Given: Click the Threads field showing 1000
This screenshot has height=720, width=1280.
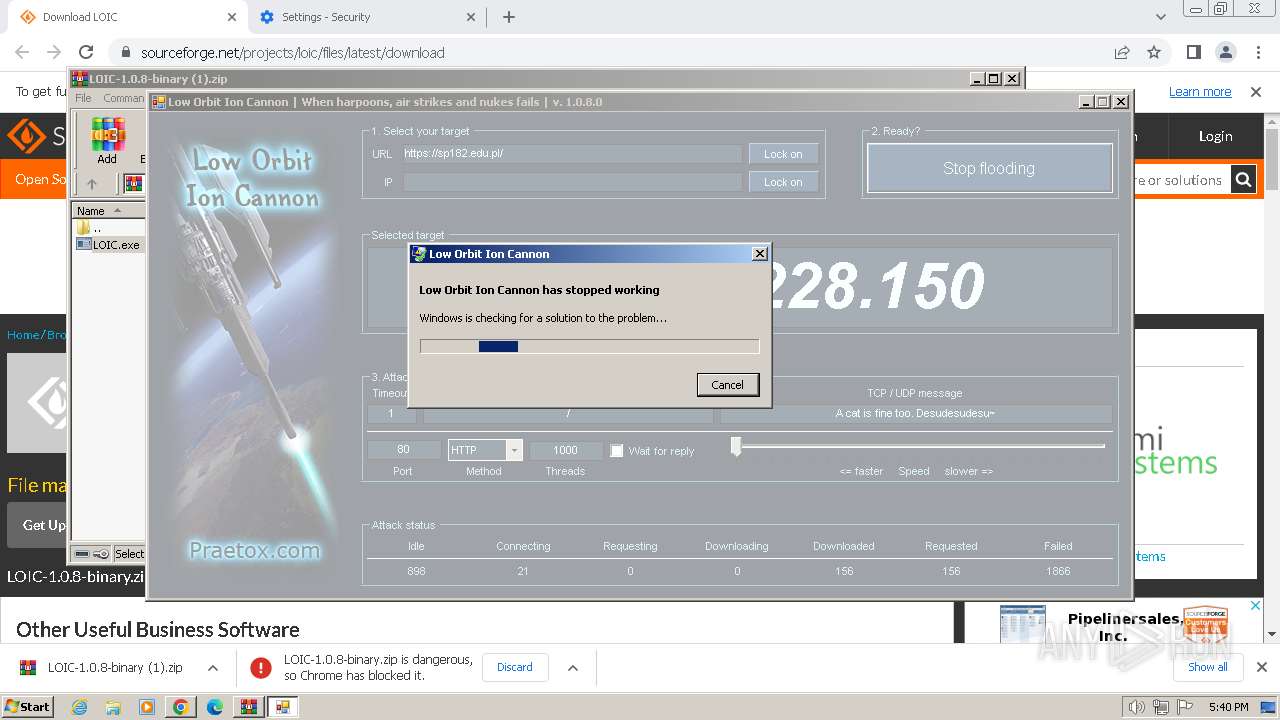Looking at the screenshot, I should click(x=565, y=450).
